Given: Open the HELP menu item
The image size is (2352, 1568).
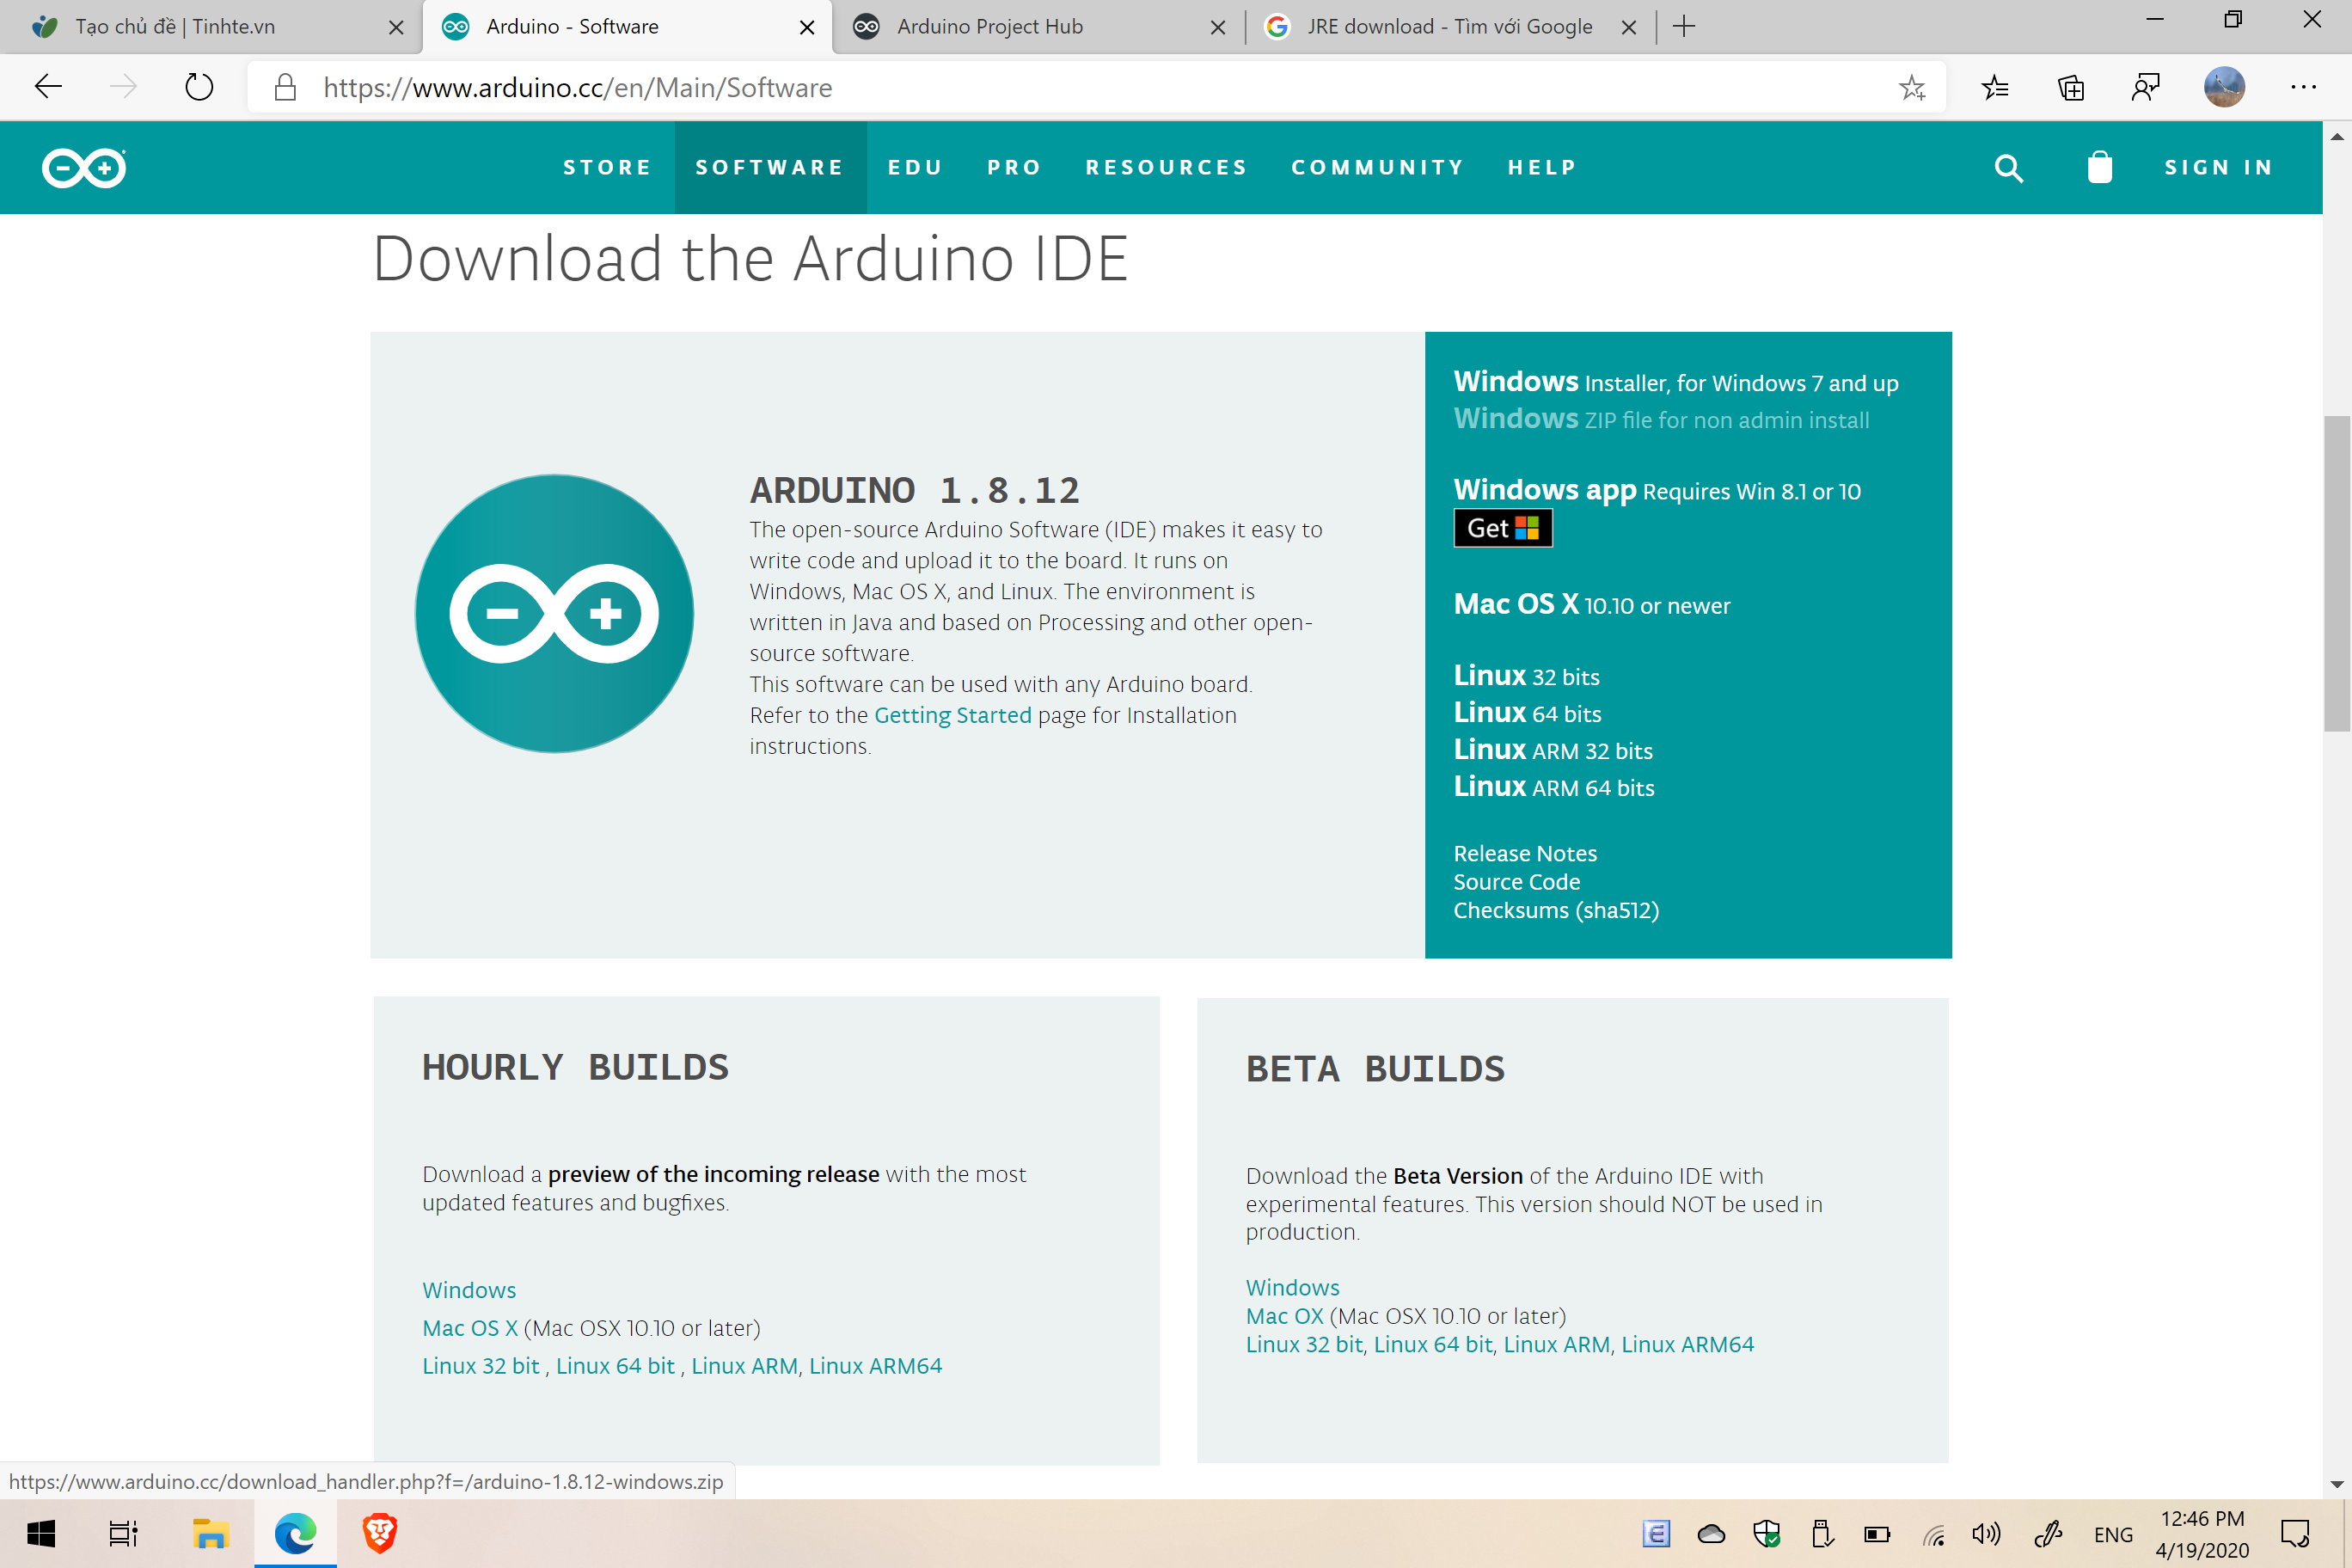Looking at the screenshot, I should (x=1542, y=167).
